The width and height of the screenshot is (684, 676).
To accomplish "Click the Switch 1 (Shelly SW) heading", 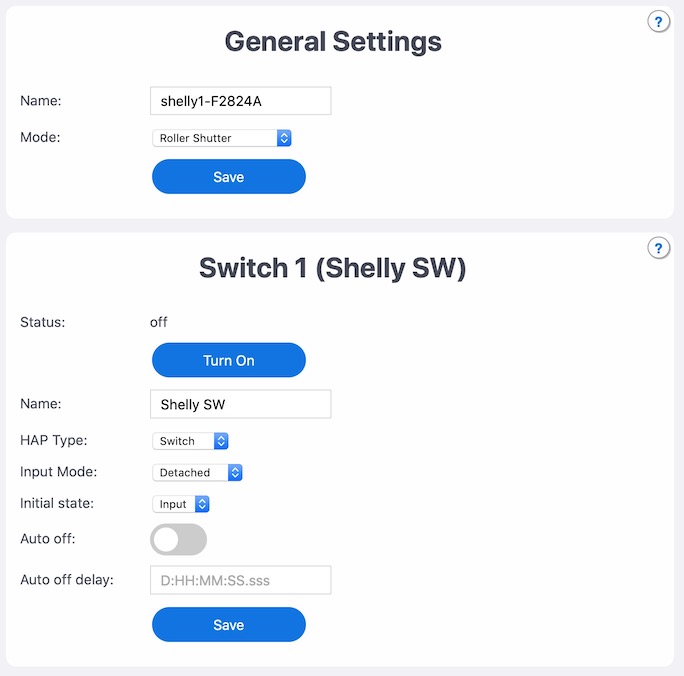I will click(x=332, y=268).
